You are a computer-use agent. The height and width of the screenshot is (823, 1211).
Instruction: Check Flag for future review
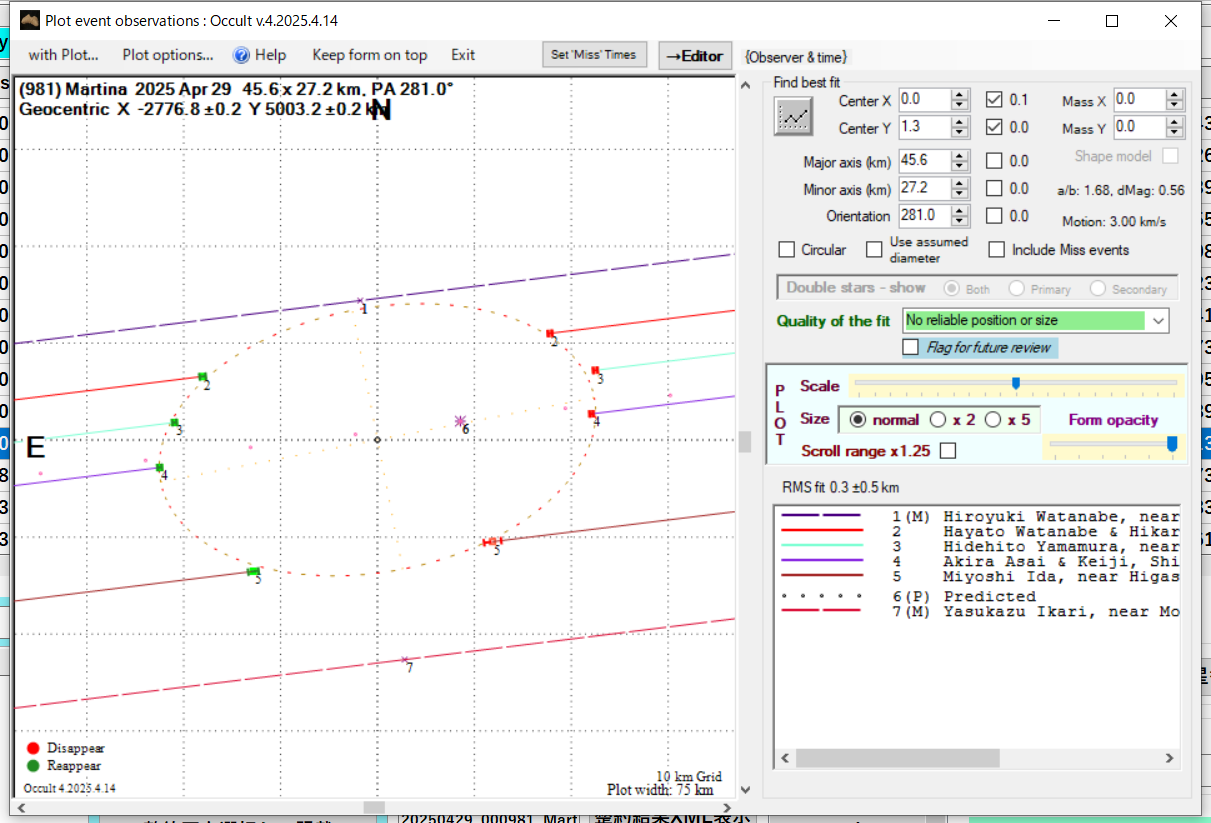pos(910,347)
